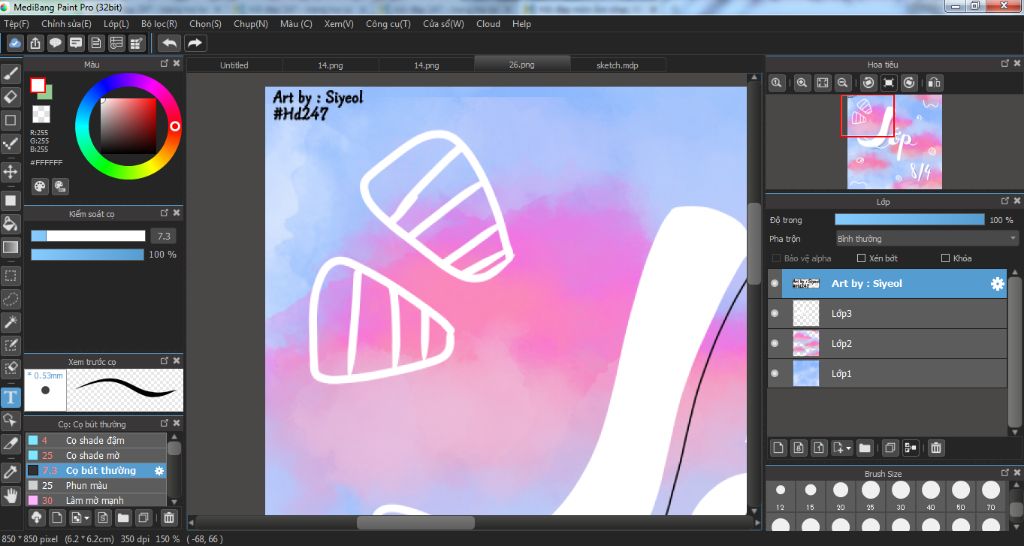Delete brush with trash icon in brush panel
The height and width of the screenshot is (546, 1024).
[169, 518]
